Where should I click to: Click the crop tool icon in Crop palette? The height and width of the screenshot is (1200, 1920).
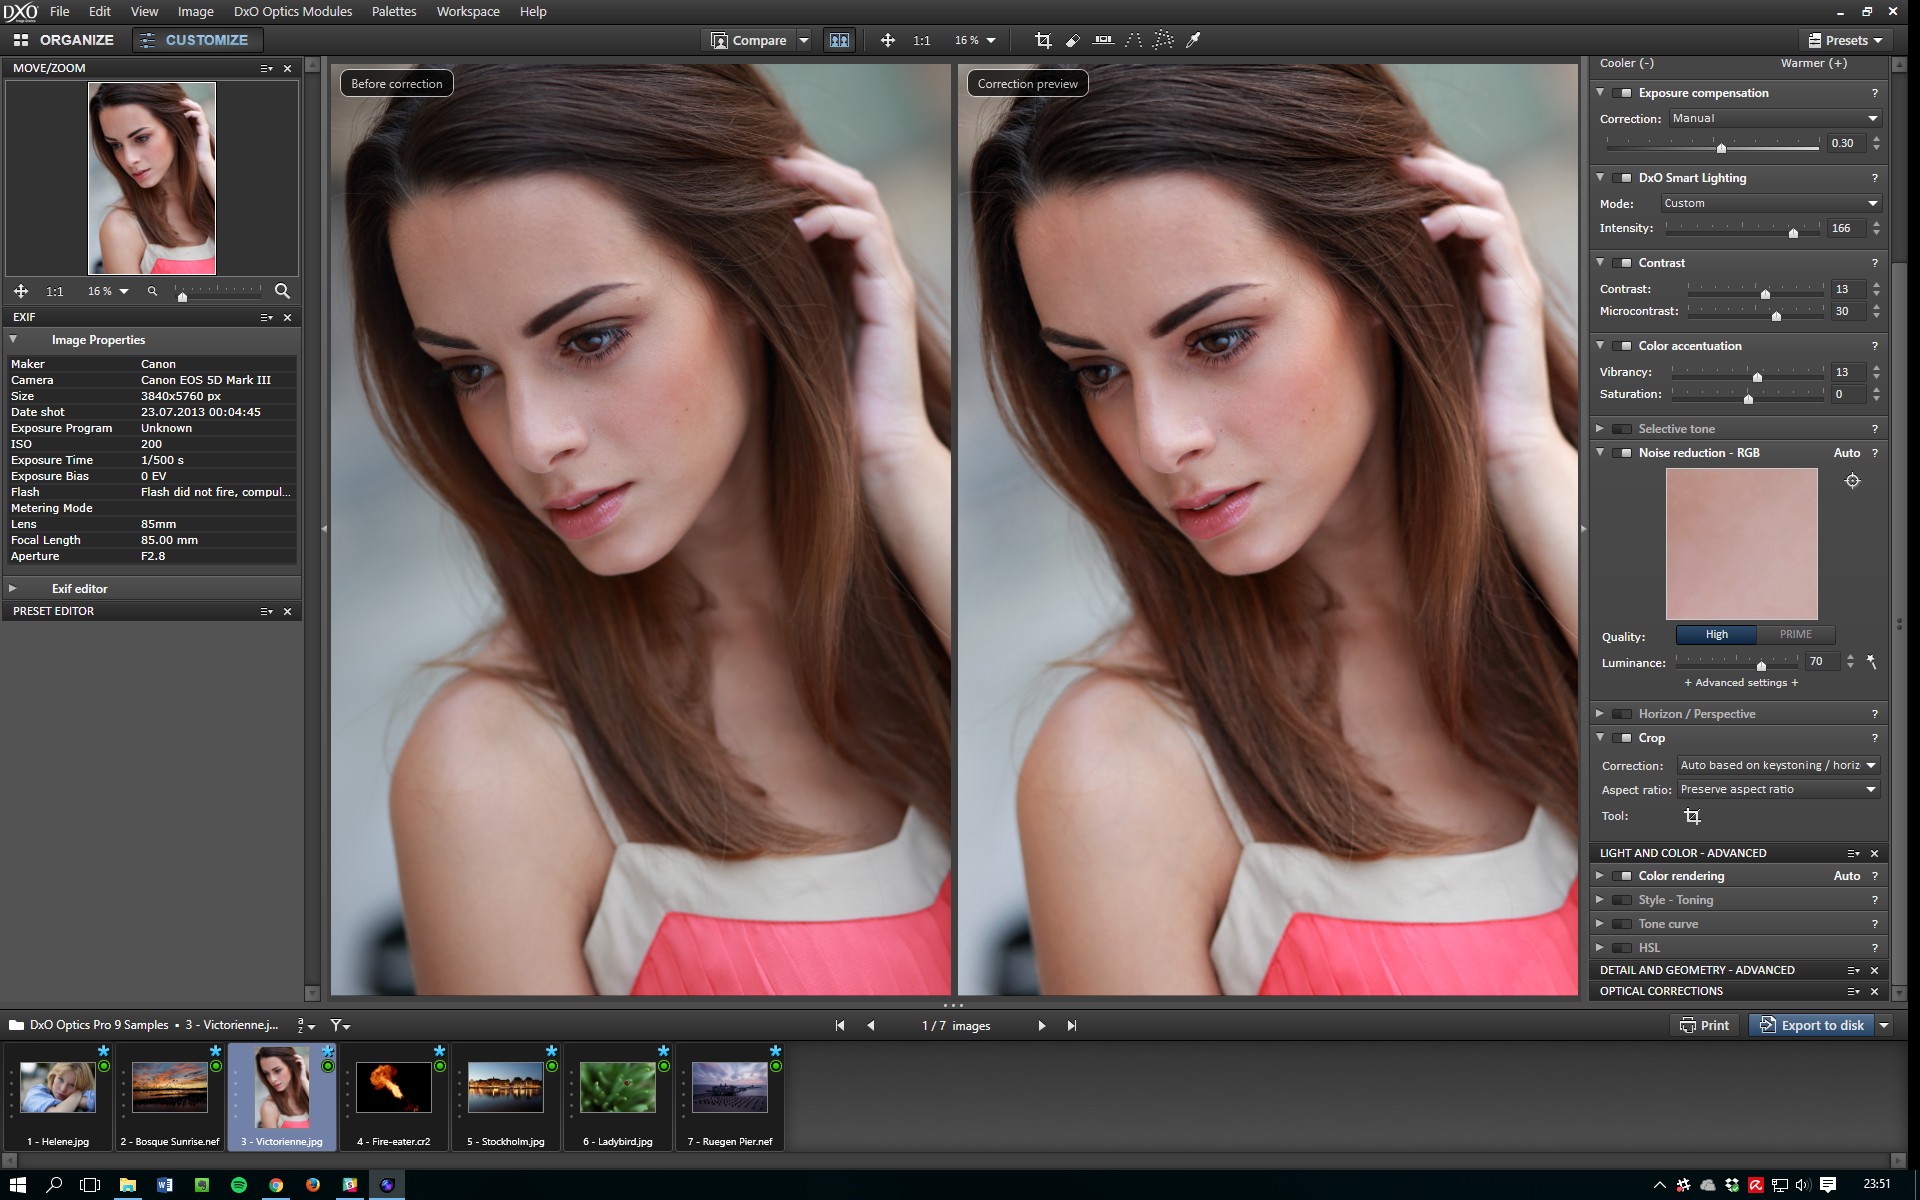1692,816
